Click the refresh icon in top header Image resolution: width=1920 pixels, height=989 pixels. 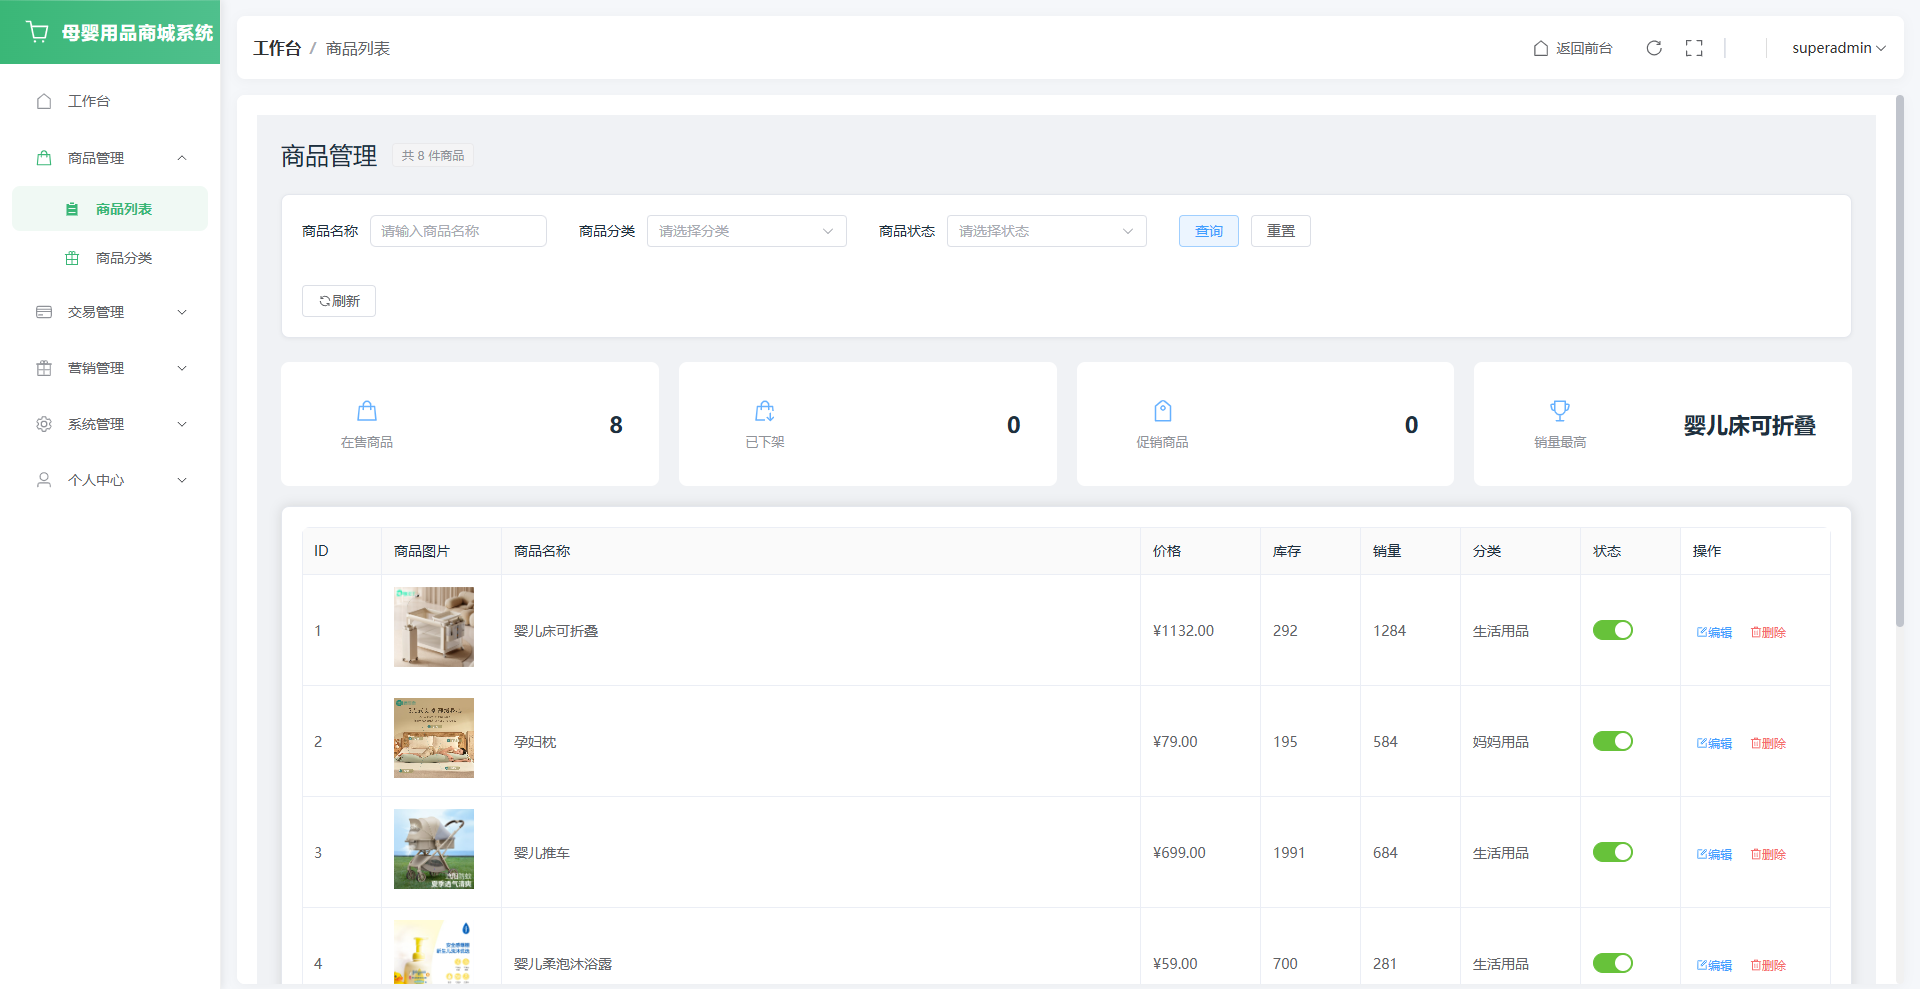click(1654, 48)
